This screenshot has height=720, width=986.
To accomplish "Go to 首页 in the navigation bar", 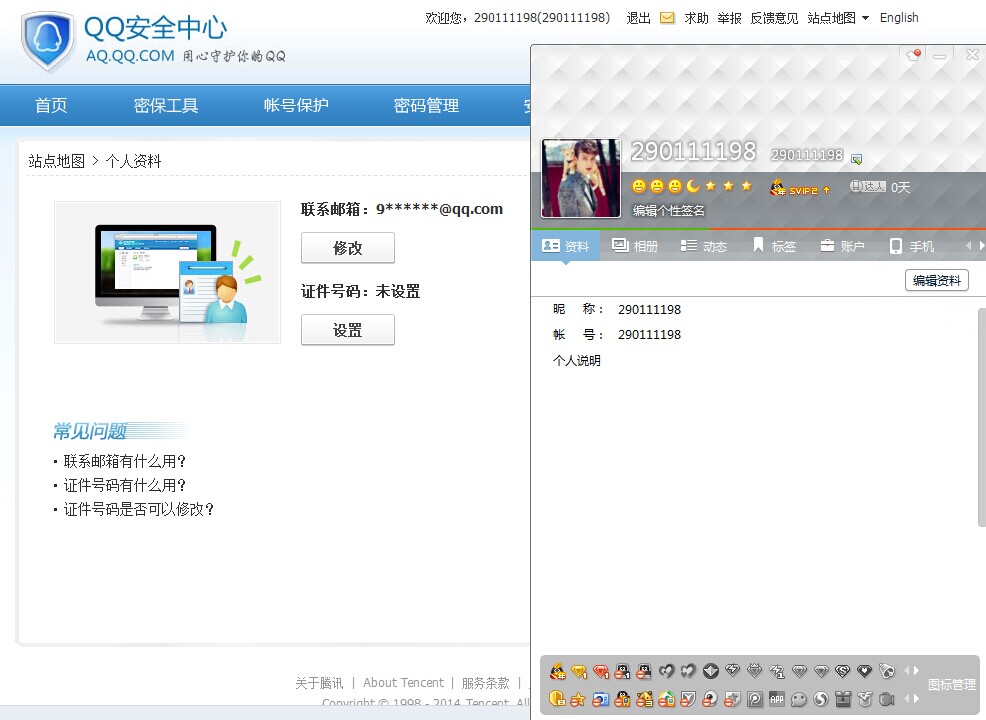I will [x=51, y=105].
